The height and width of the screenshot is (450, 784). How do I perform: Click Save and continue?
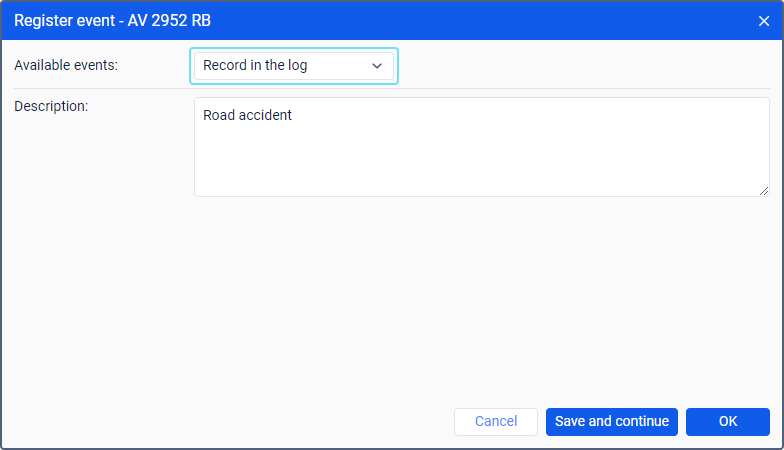point(612,422)
